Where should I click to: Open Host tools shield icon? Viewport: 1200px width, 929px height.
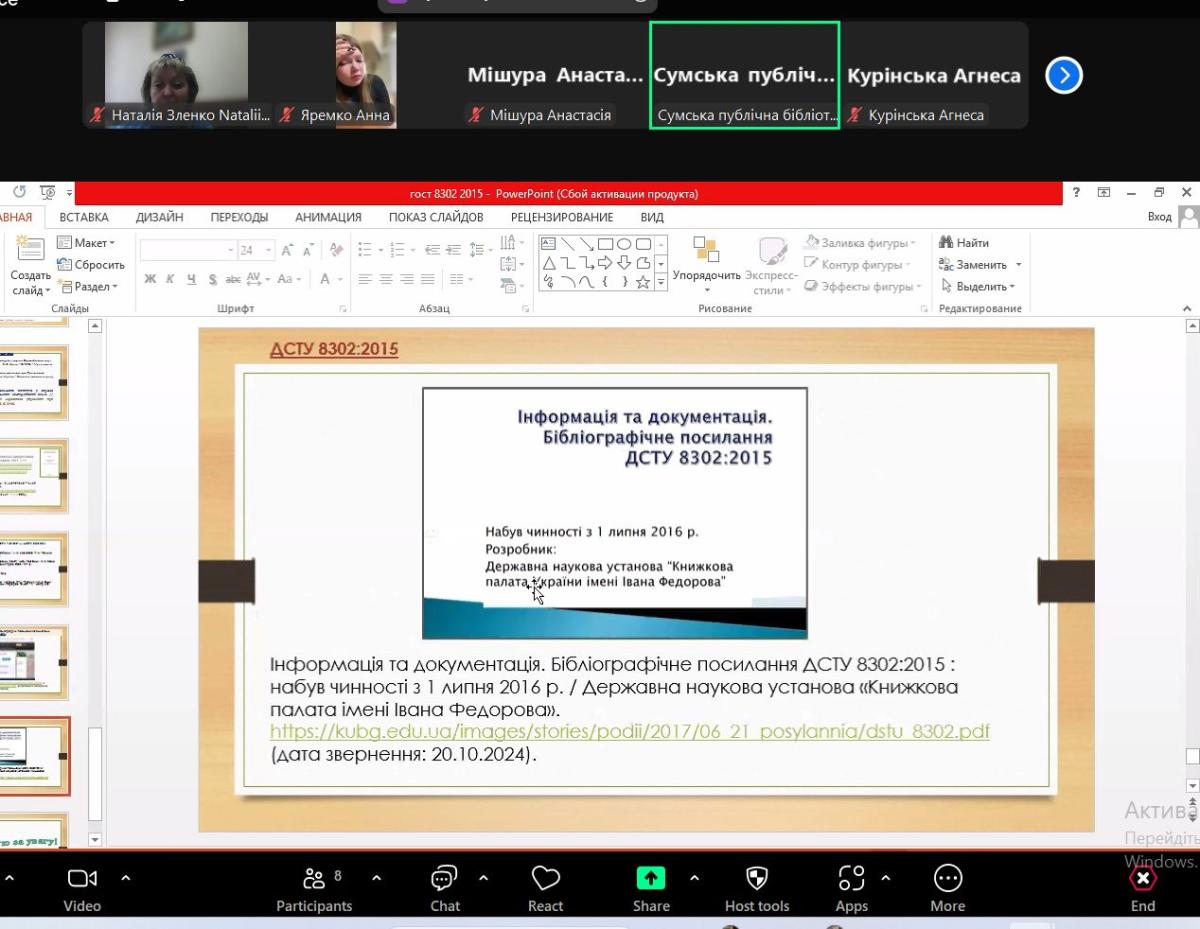coord(756,879)
